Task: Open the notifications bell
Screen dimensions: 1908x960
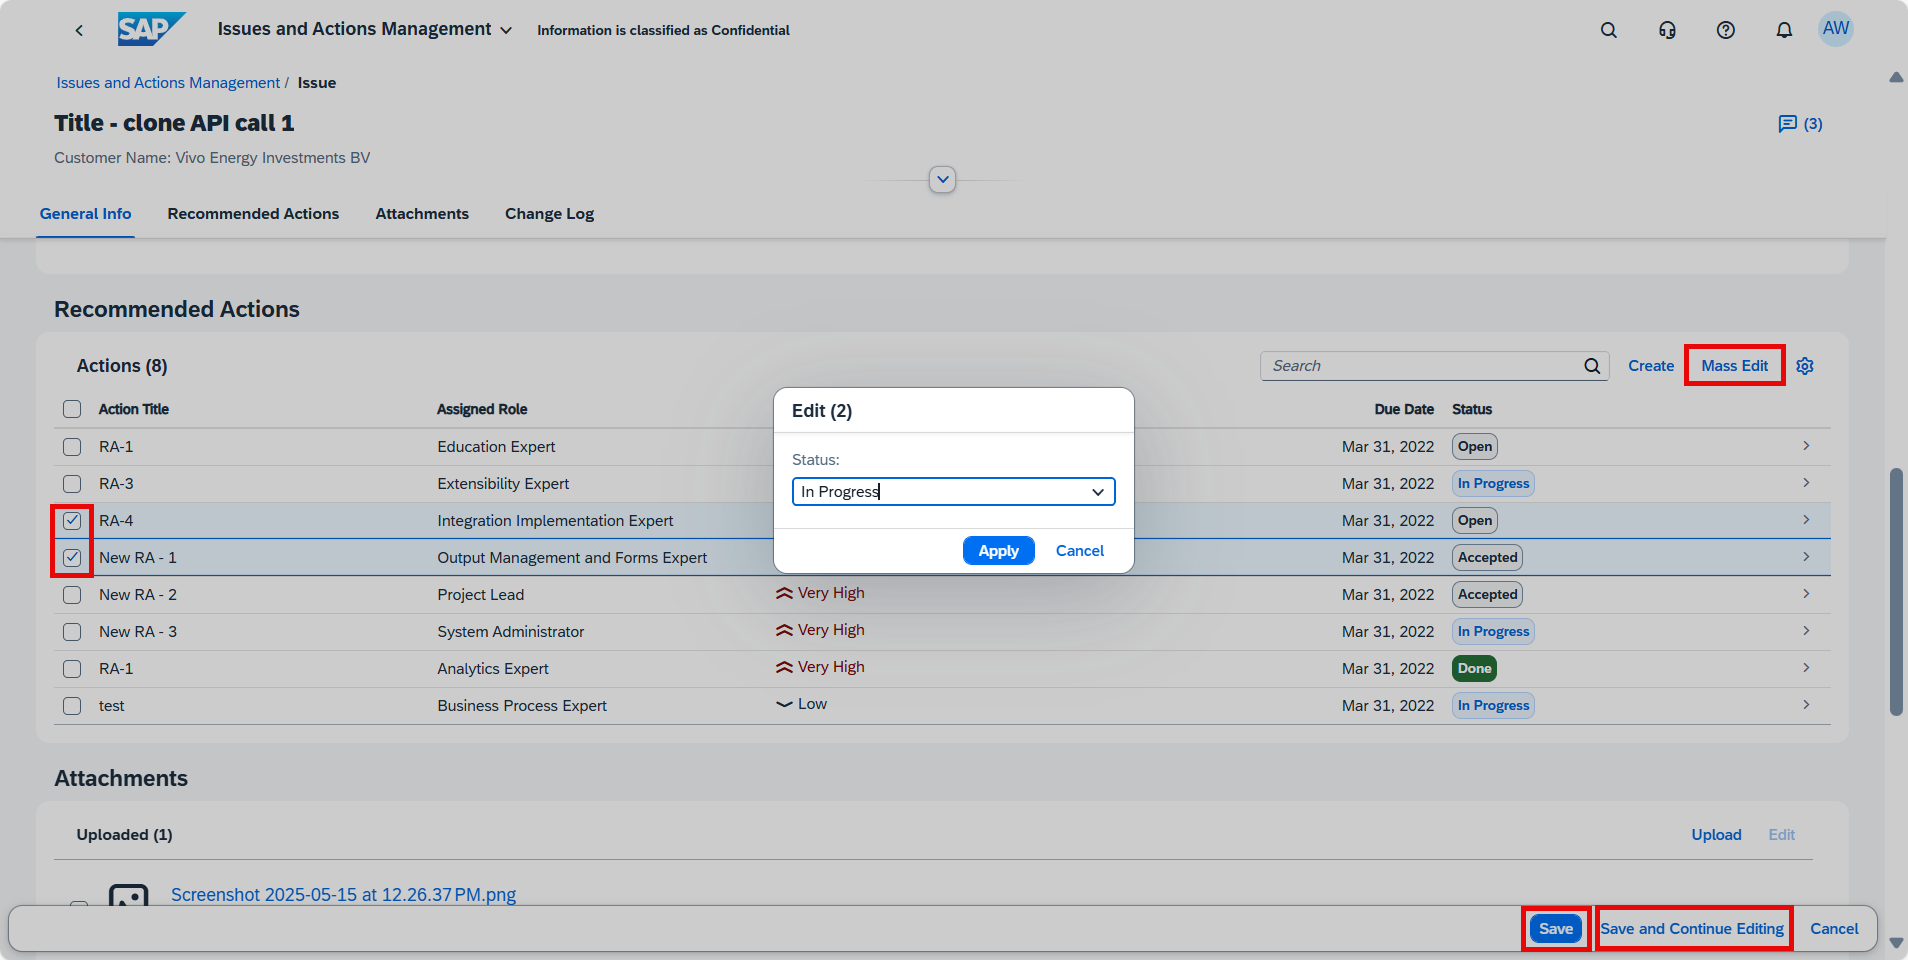Action: click(x=1783, y=30)
